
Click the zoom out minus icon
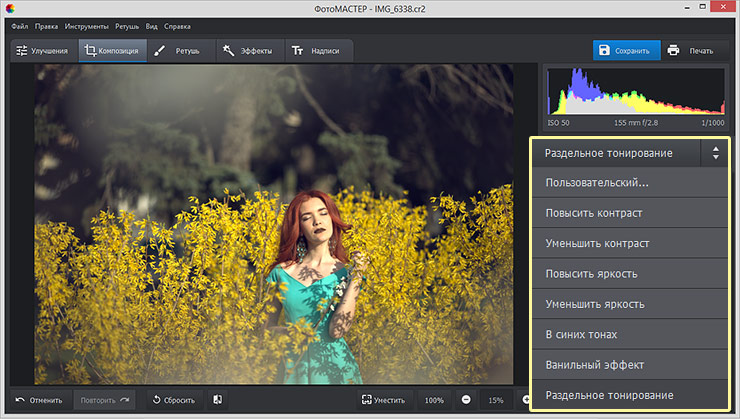[x=466, y=400]
